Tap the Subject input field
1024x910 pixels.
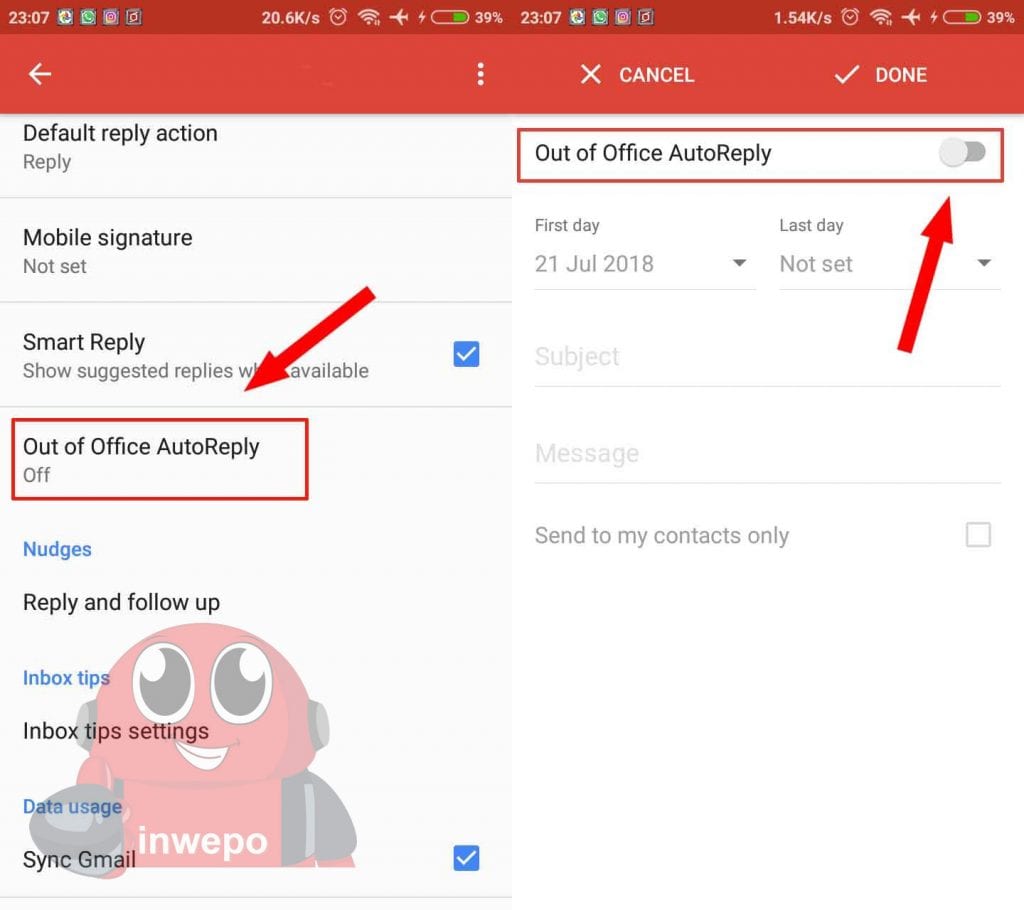(767, 357)
